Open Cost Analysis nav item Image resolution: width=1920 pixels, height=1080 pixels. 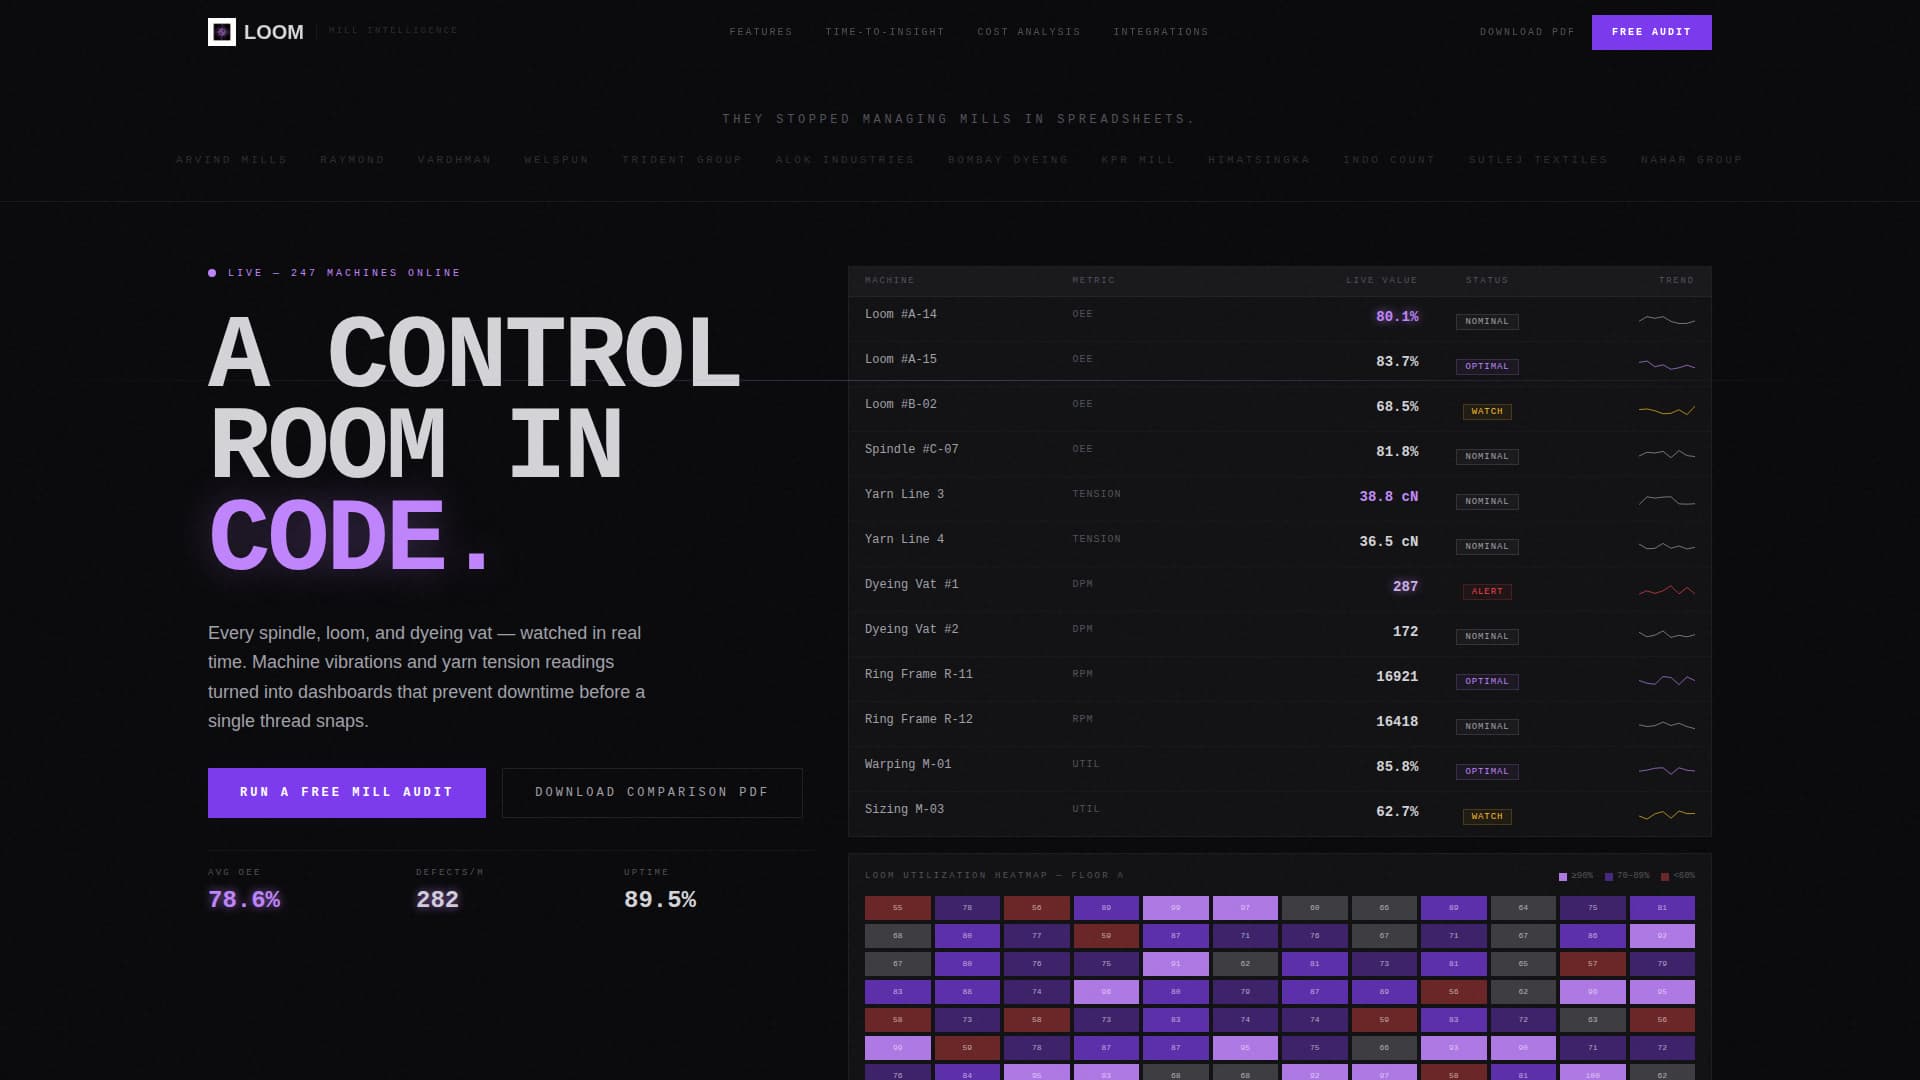coord(1029,32)
